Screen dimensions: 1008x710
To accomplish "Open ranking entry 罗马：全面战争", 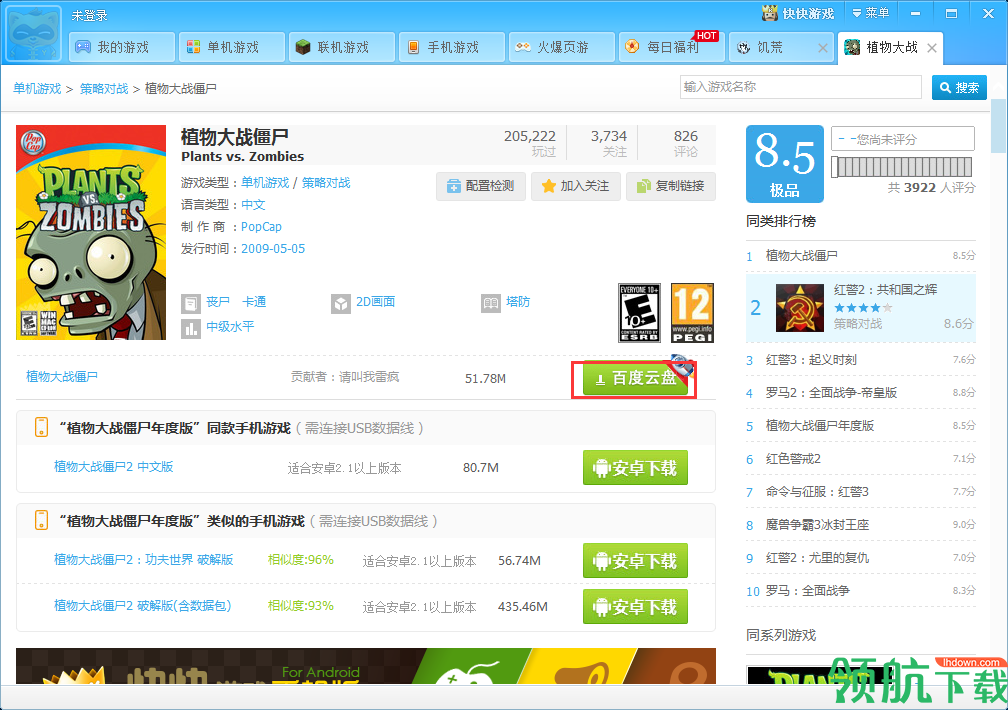I will (x=807, y=590).
